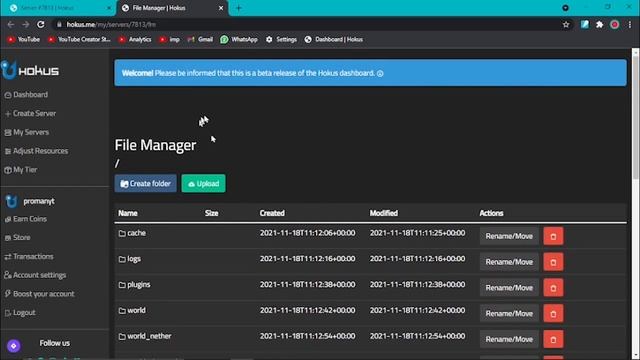Open the Gmail bookmark
The image size is (640, 360).
click(200, 40)
